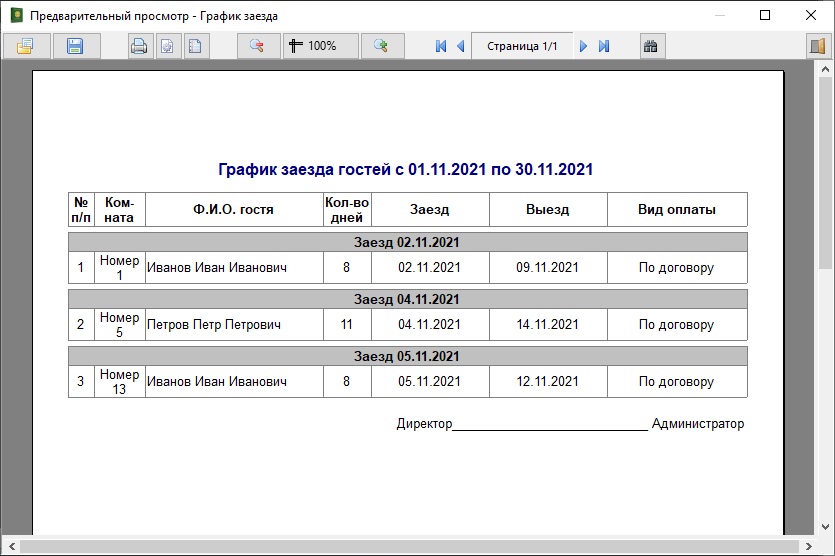Go to the first page
This screenshot has width=835, height=556.
(x=441, y=46)
